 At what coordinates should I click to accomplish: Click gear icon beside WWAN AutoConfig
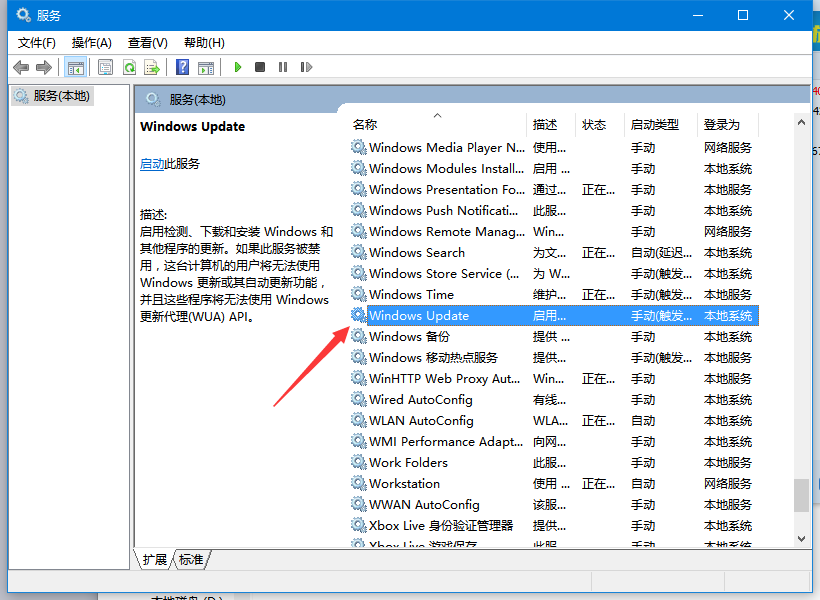(359, 504)
